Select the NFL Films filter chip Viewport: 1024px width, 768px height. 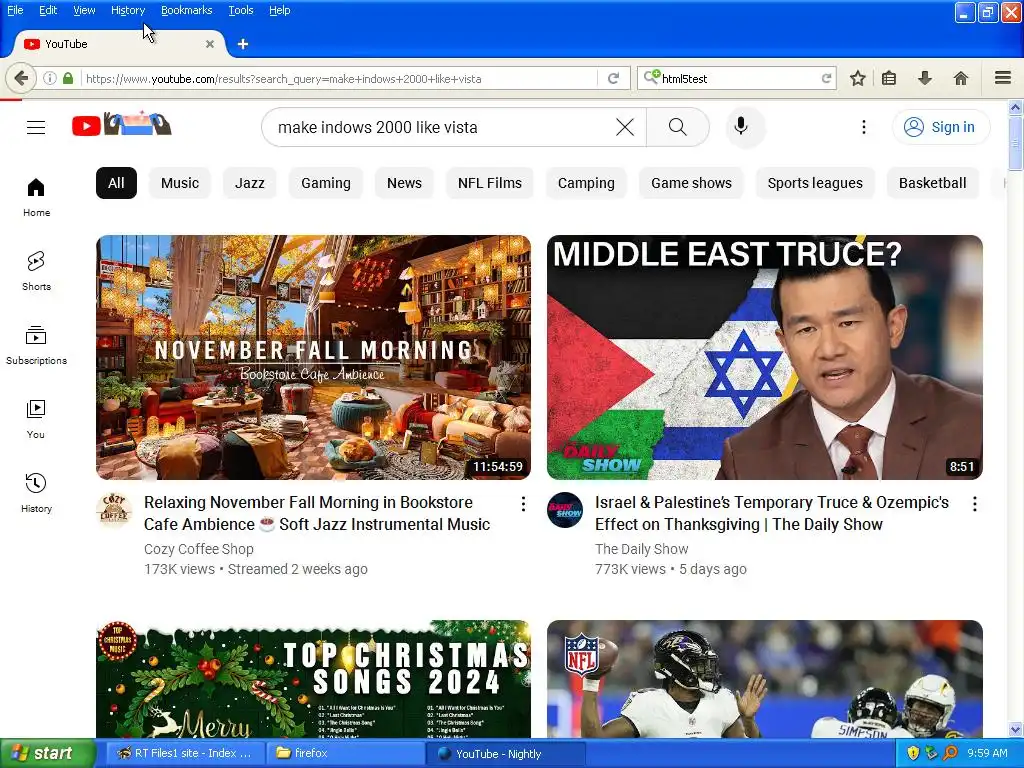point(490,183)
